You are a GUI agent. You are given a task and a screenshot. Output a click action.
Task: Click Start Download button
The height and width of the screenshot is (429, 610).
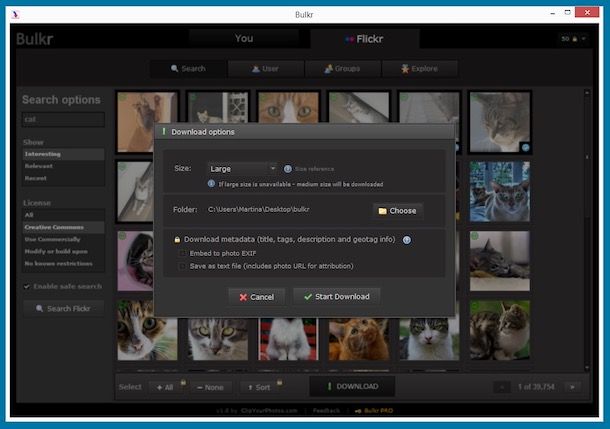(x=337, y=297)
